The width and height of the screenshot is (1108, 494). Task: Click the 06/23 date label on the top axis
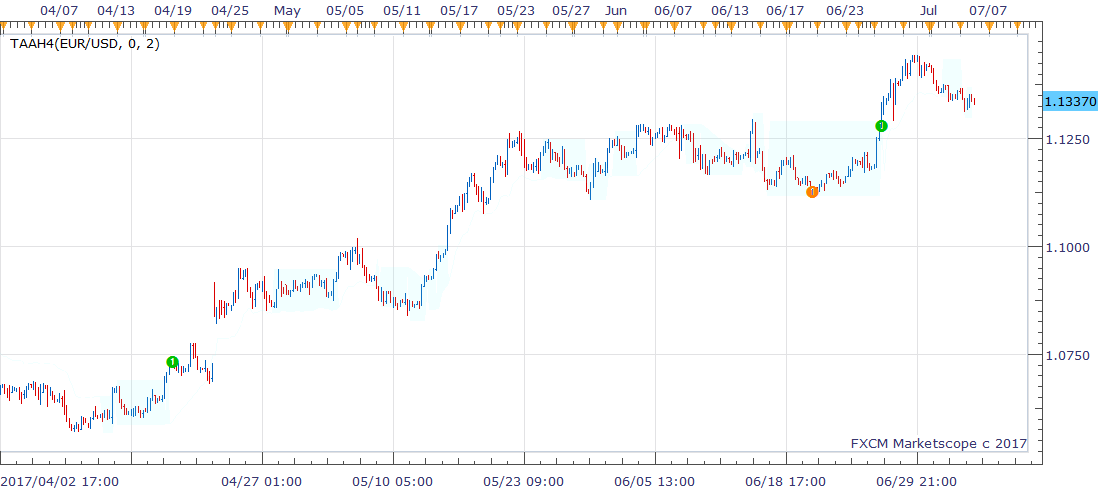844,11
